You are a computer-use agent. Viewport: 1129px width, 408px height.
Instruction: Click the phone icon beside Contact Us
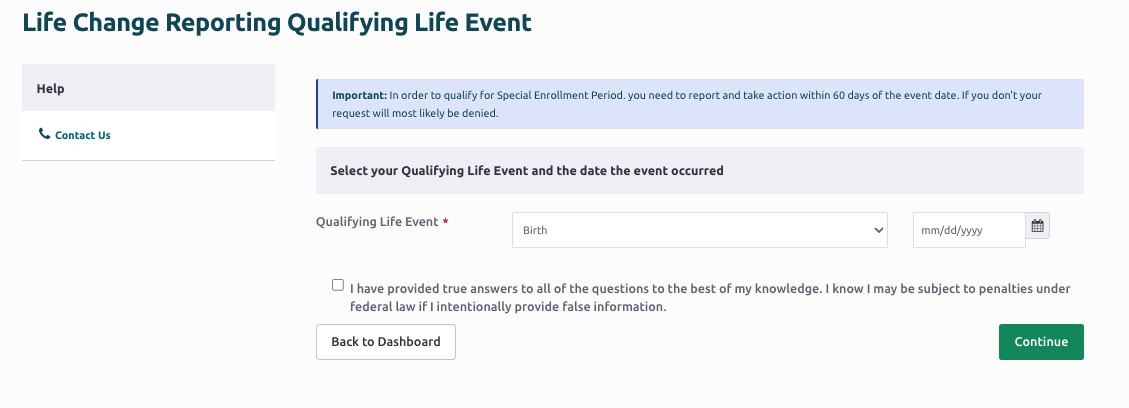[x=45, y=134]
